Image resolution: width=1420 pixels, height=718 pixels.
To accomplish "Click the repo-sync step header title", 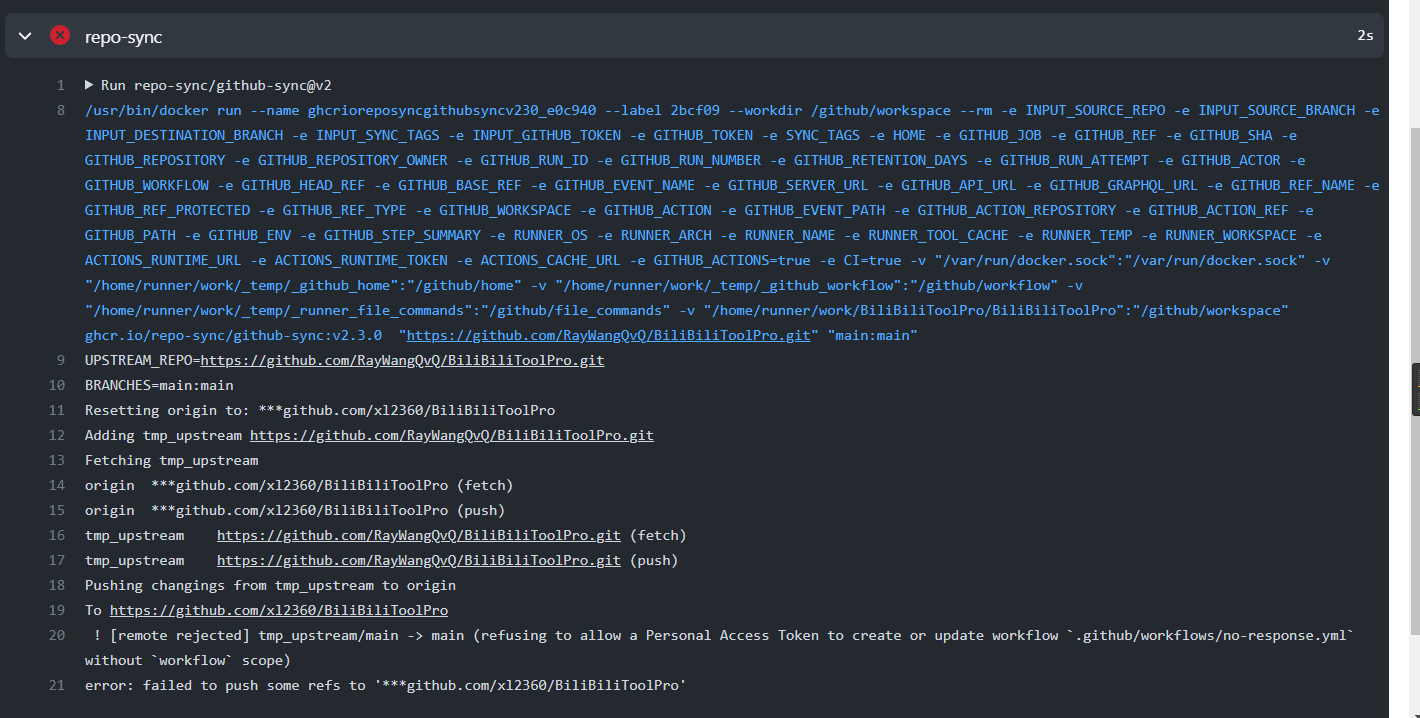I will point(124,35).
